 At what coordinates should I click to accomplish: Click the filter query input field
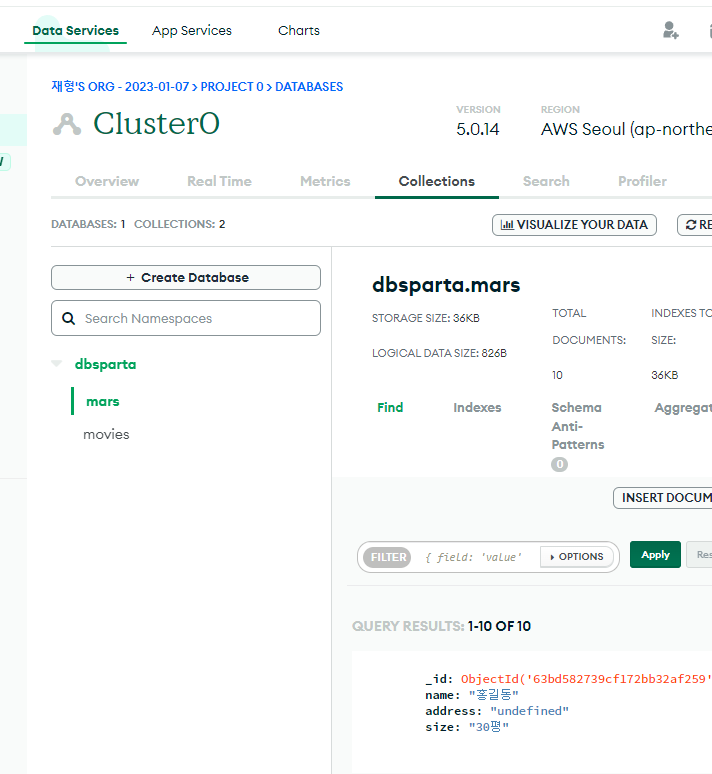(x=474, y=557)
